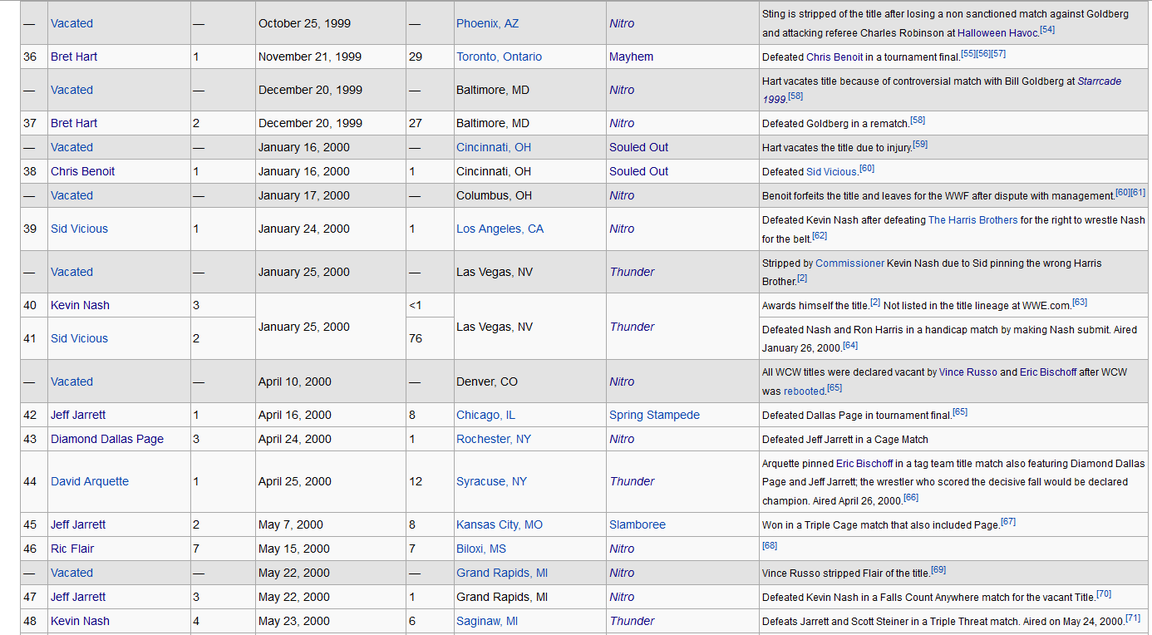Follow citation link [70]
This screenshot has height=635, width=1152.
1104,595
